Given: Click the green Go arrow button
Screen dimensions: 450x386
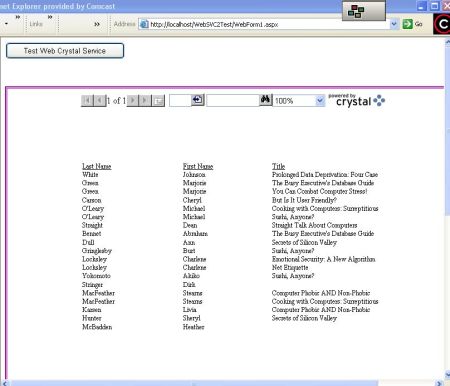Looking at the screenshot, I should [x=407, y=24].
